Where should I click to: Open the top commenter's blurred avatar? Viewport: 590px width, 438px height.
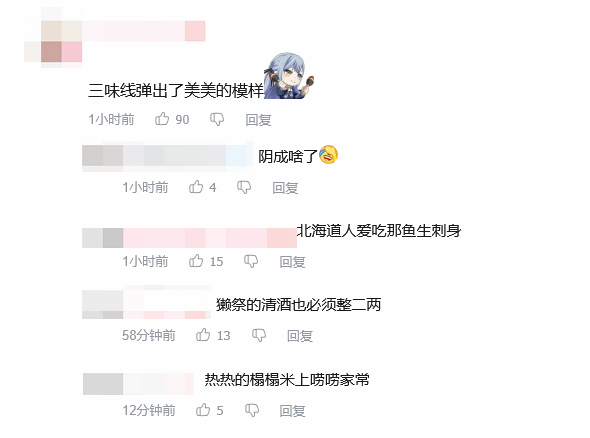pyautogui.click(x=53, y=41)
